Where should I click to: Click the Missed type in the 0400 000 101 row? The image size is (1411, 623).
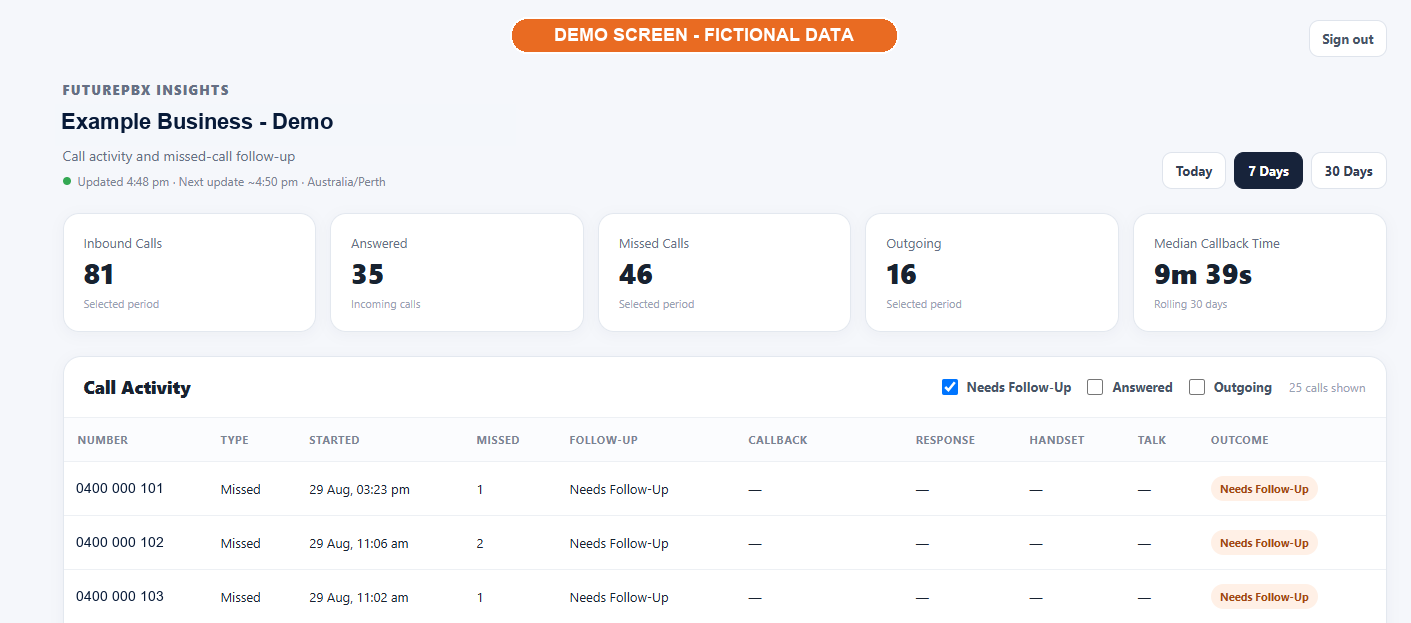pos(241,490)
